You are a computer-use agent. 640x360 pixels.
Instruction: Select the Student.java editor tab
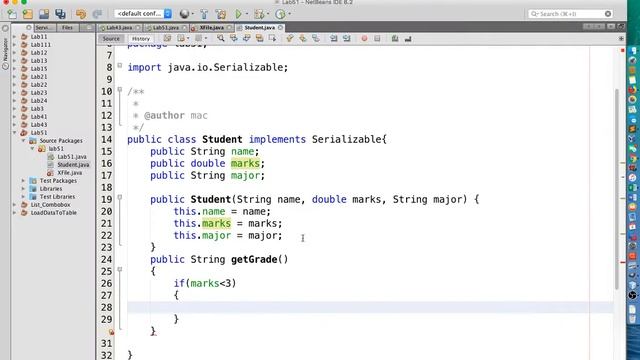click(259, 27)
